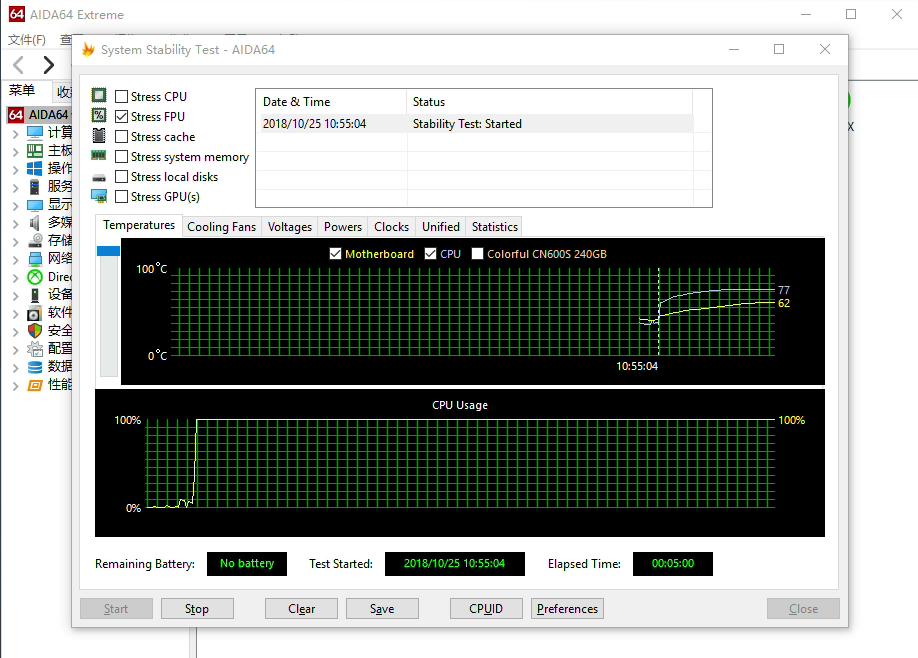
Task: Click the forward navigation arrow
Action: click(48, 66)
